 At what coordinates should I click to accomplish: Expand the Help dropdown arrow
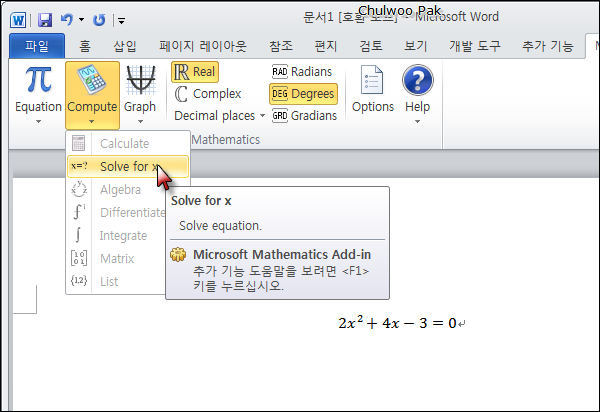point(417,122)
